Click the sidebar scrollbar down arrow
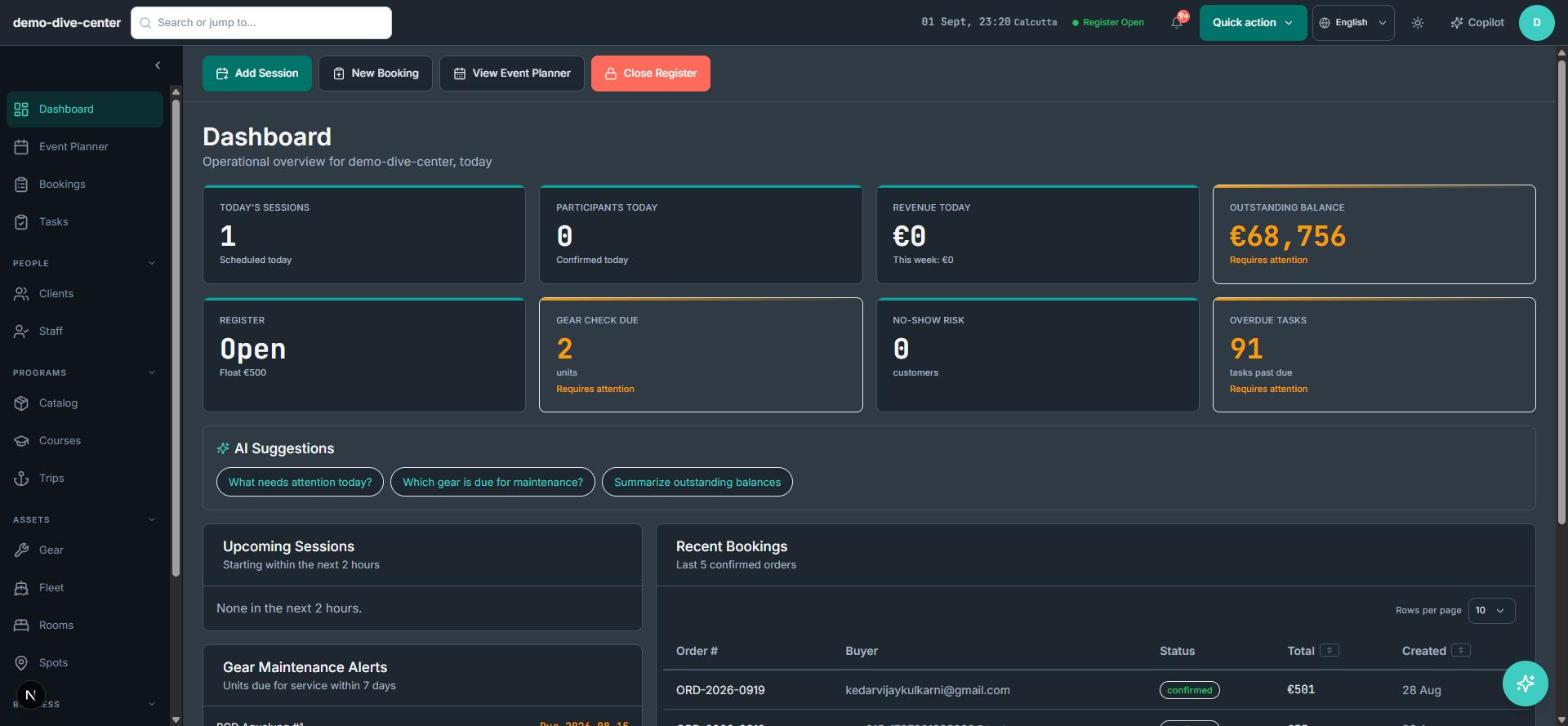This screenshot has height=726, width=1568. [176, 719]
